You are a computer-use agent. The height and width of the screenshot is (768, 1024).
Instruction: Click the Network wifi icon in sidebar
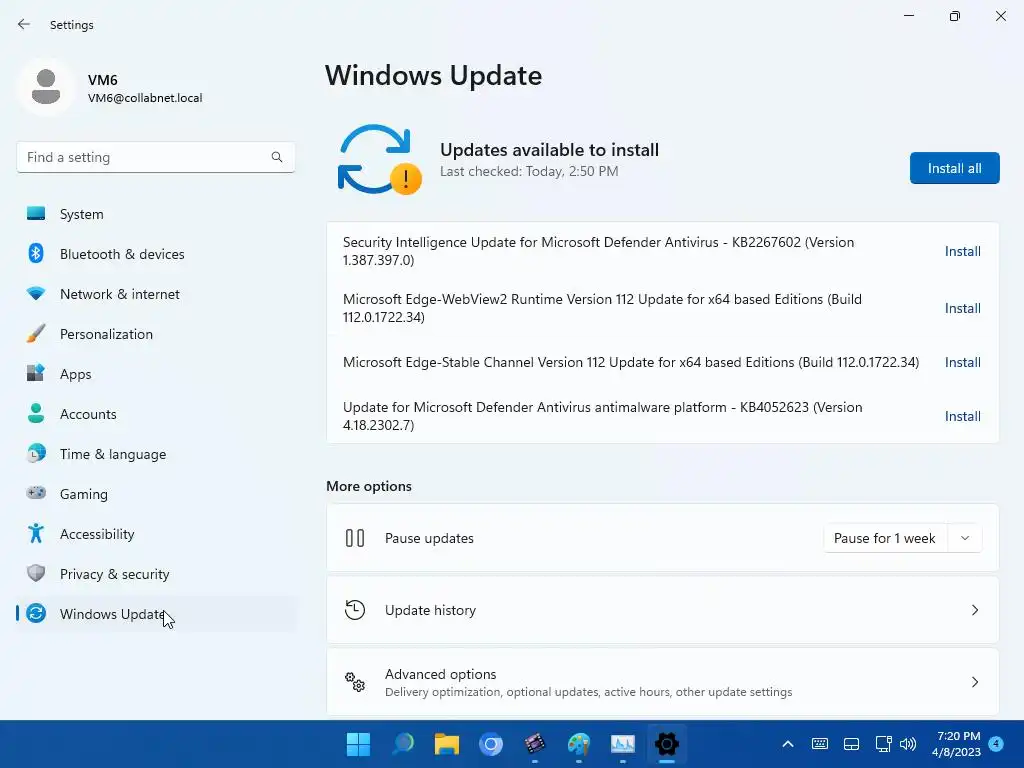[36, 293]
